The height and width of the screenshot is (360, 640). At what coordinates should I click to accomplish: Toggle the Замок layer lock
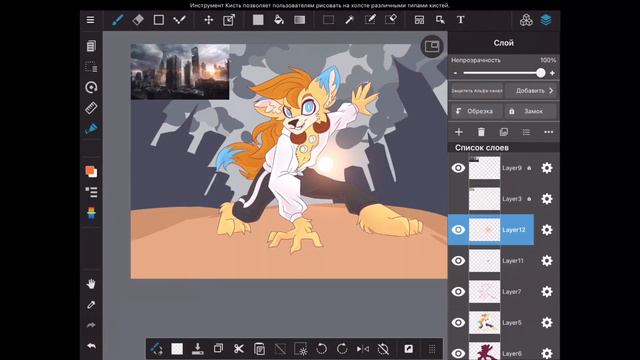(x=530, y=111)
